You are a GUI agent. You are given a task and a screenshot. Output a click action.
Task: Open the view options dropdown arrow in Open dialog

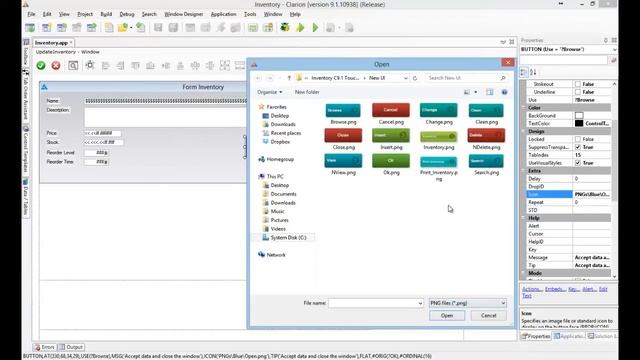(476, 92)
